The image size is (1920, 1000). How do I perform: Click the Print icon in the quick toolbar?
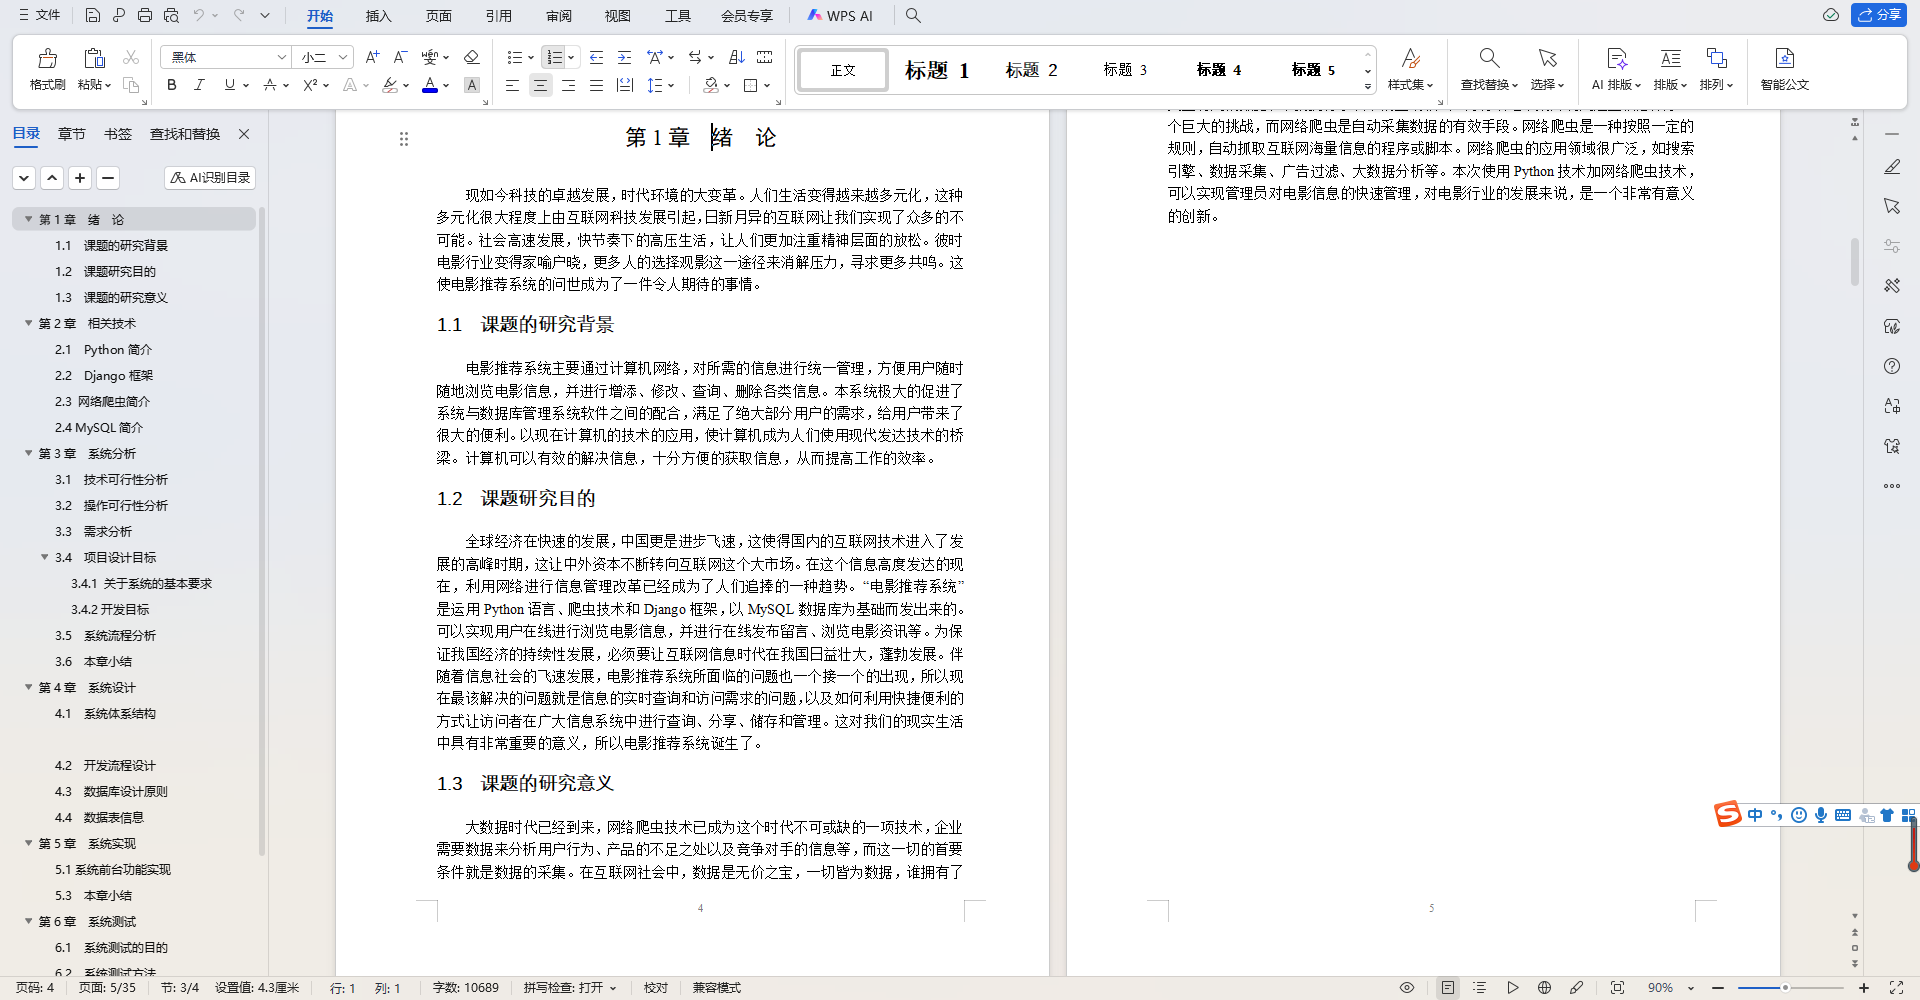(145, 16)
